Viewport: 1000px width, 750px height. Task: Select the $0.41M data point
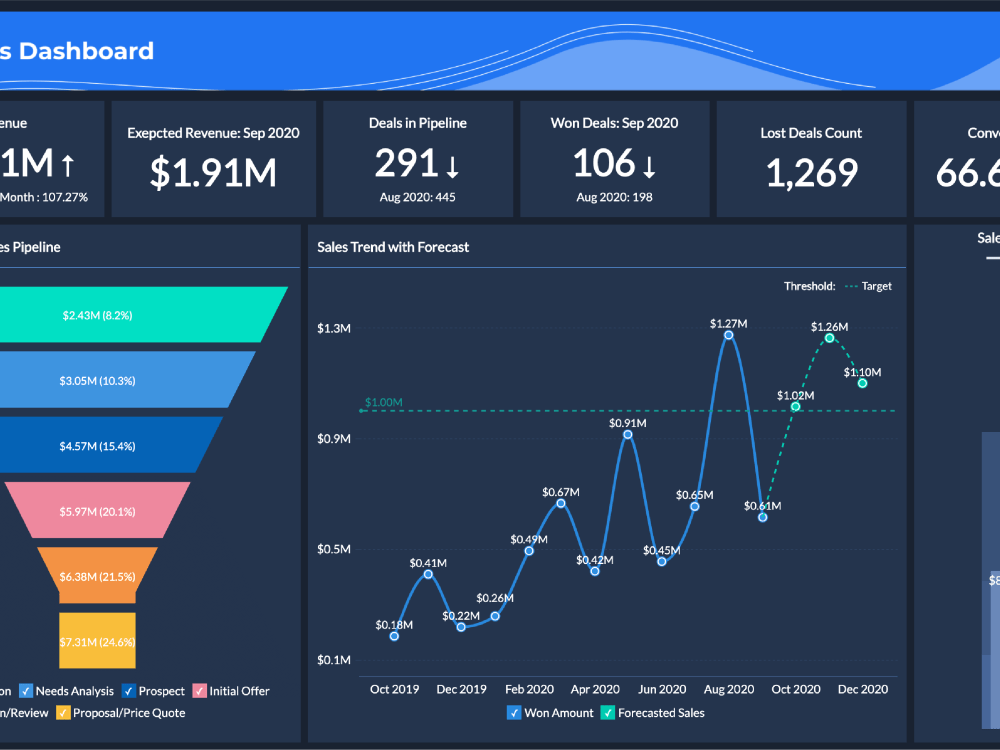[428, 574]
